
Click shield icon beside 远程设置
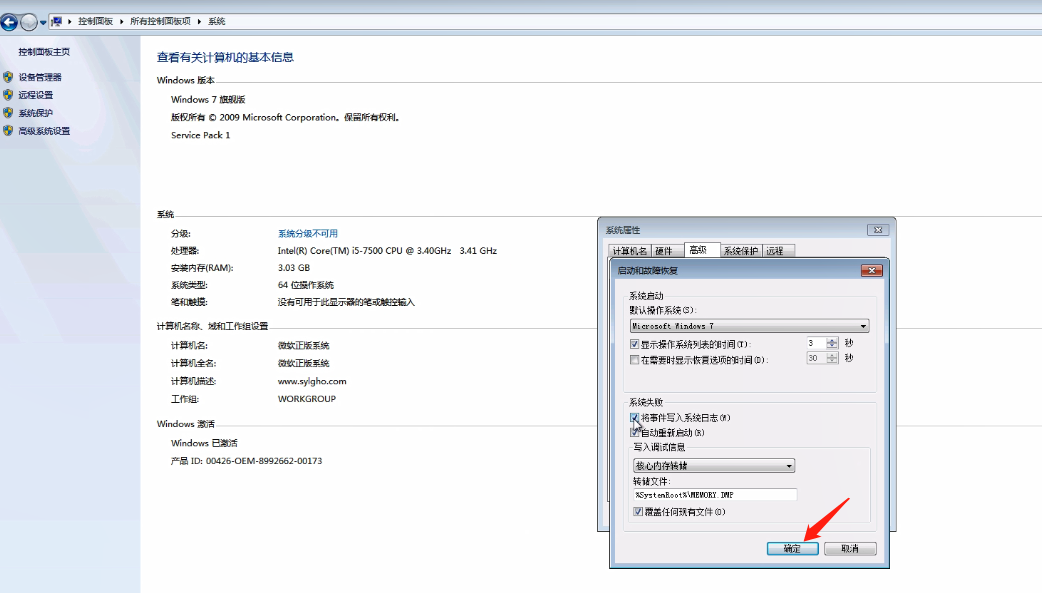coord(8,95)
